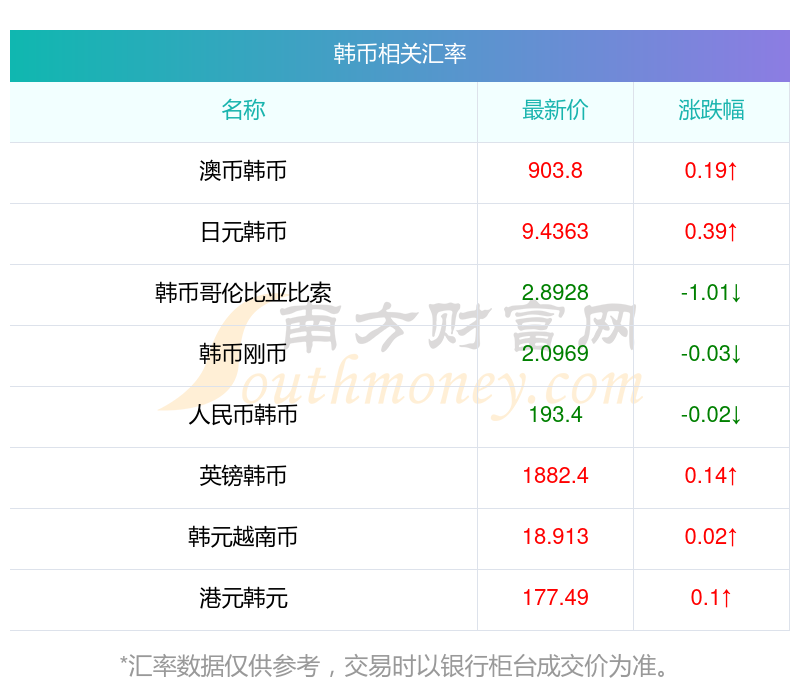Select the 英镑韩币 row name
This screenshot has width=800, height=698.
[x=243, y=476]
